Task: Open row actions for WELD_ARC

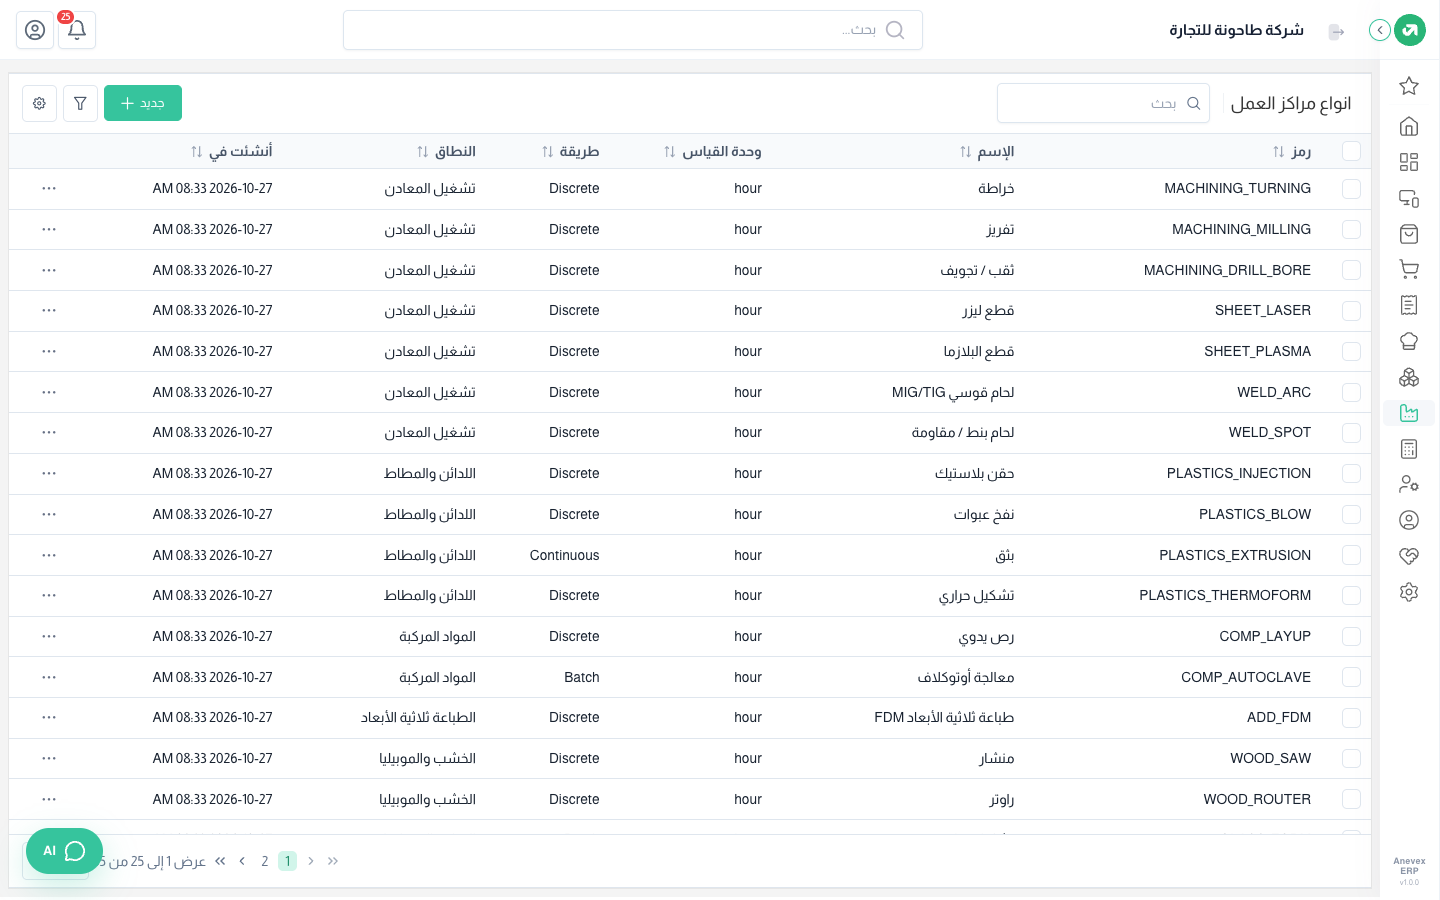Action: (x=49, y=392)
